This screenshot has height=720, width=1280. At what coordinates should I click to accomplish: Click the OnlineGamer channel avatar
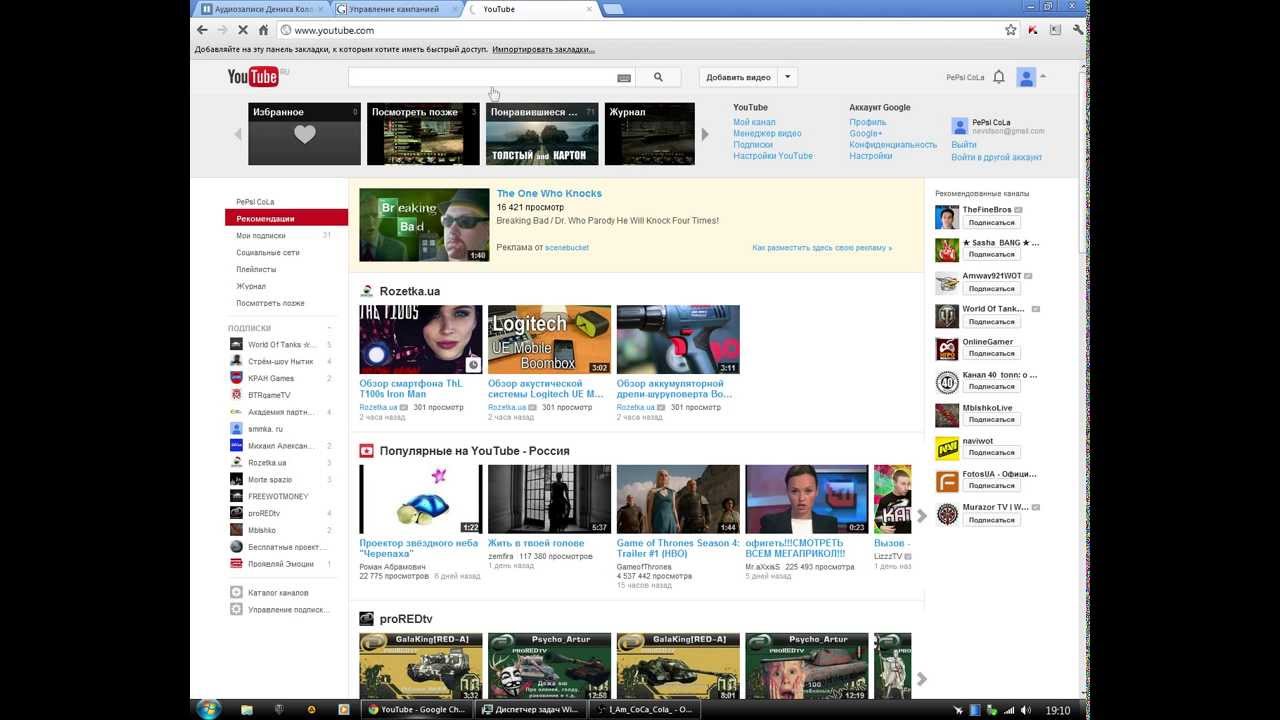point(947,349)
